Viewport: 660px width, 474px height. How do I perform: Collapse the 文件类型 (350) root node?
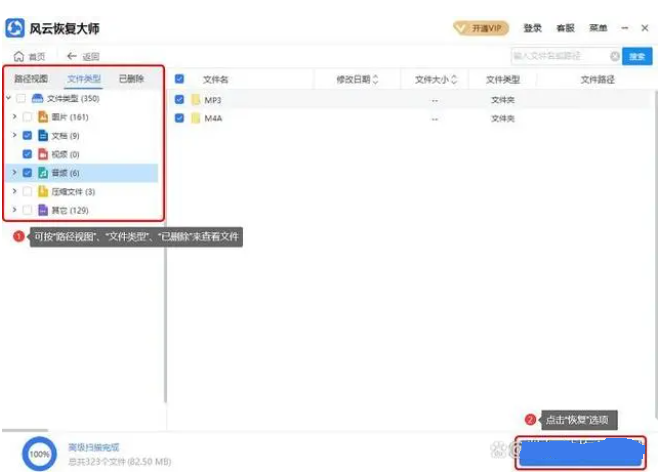click(8, 98)
